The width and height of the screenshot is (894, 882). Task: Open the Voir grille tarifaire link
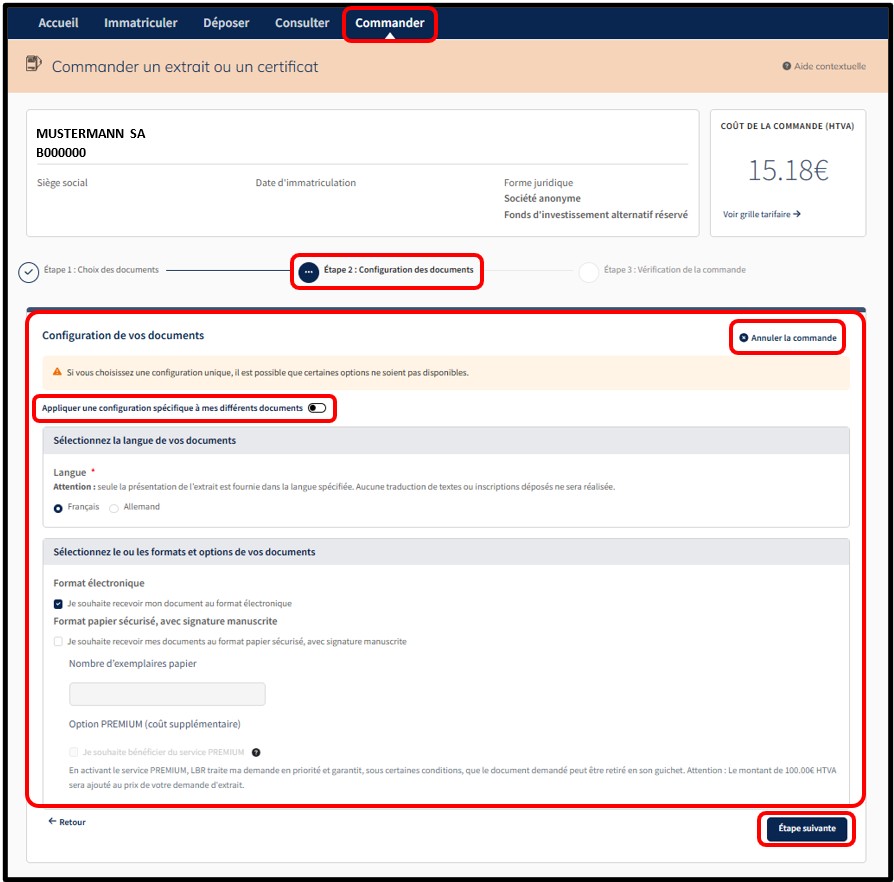(x=761, y=214)
